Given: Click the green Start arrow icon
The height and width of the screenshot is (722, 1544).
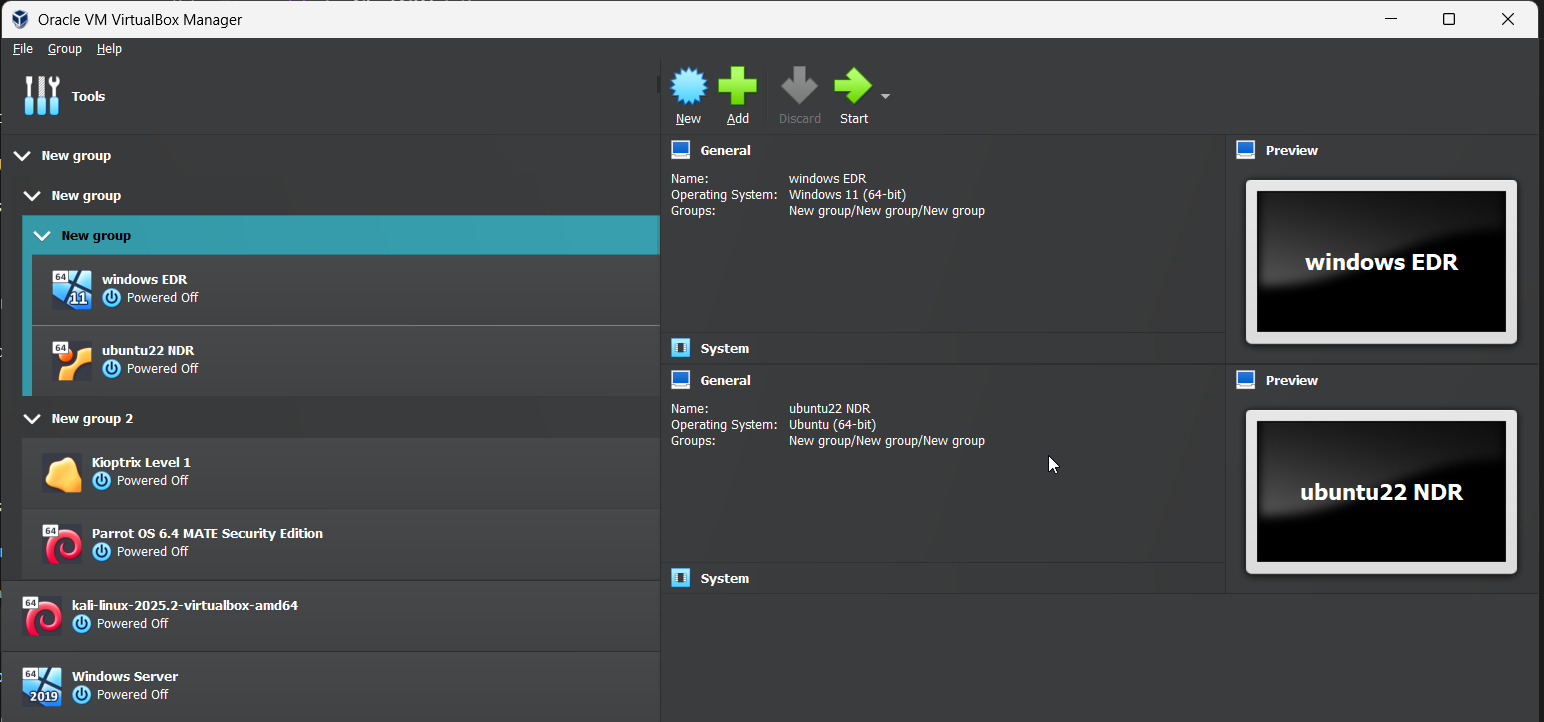Looking at the screenshot, I should coord(852,87).
